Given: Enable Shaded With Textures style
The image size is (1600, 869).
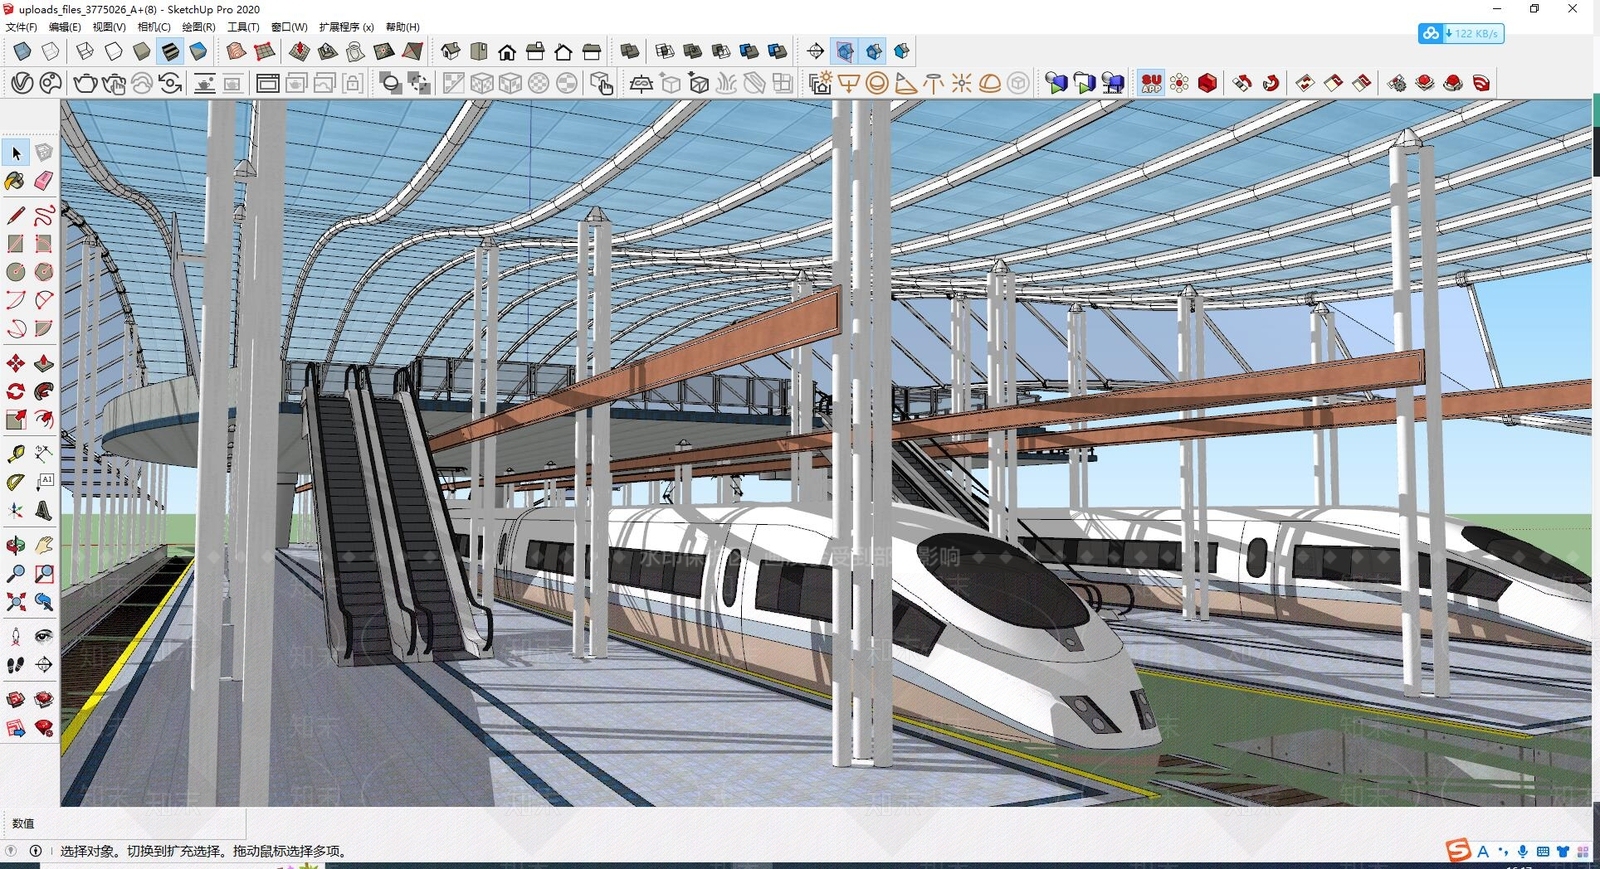Looking at the screenshot, I should click(170, 51).
